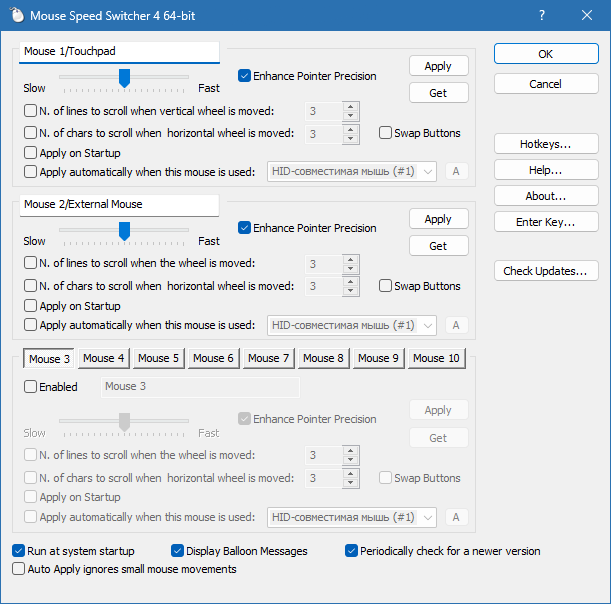This screenshot has height=604, width=611.
Task: Check Auto Apply ignores small mouse movements
Action: click(18, 569)
